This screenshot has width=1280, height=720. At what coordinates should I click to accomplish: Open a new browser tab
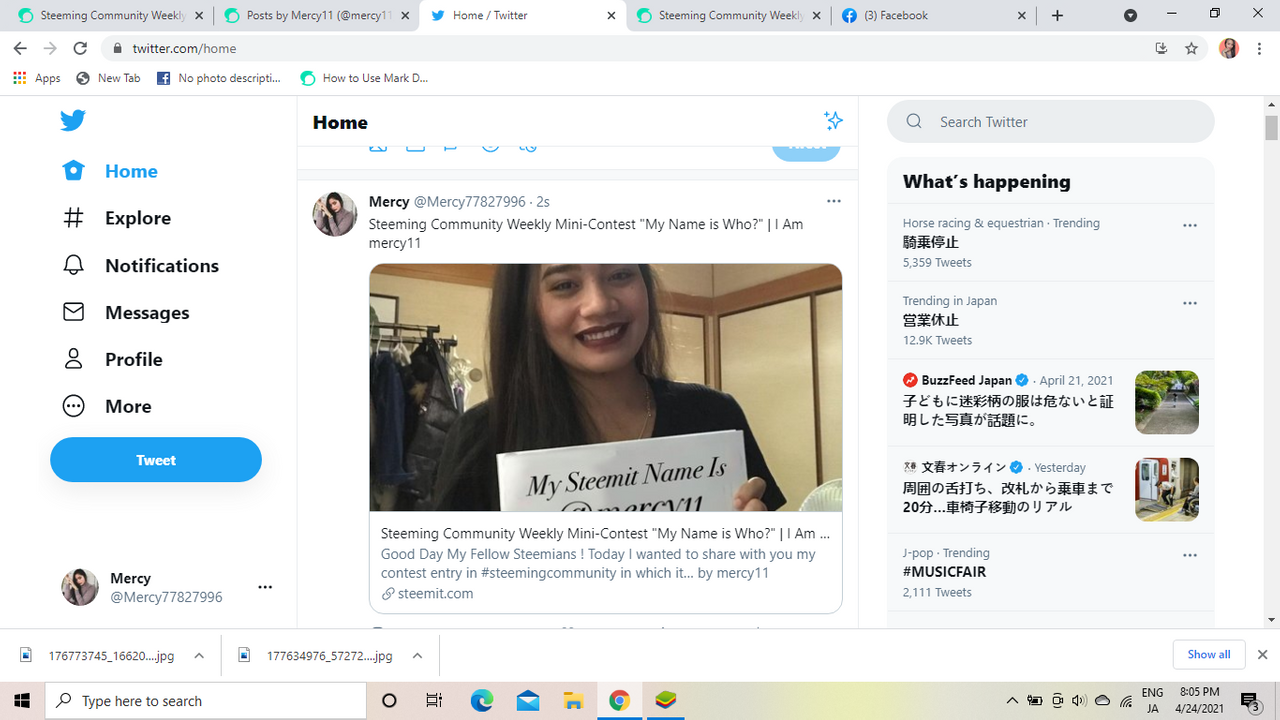1057,15
